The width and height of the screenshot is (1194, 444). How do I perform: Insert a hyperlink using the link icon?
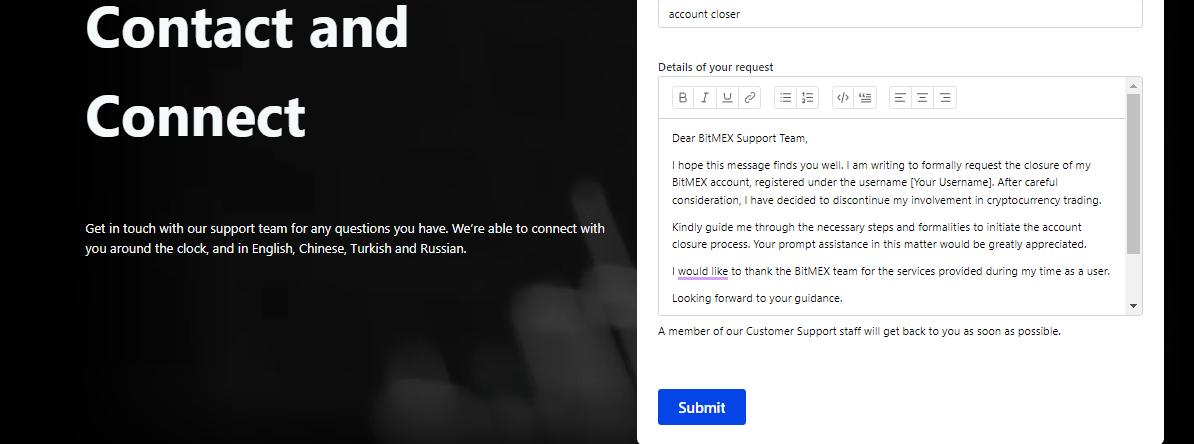[x=749, y=97]
